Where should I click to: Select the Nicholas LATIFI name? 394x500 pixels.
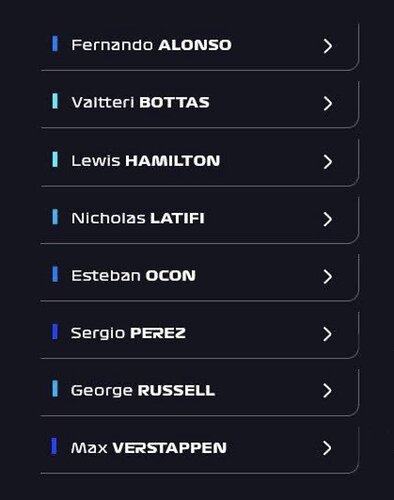click(x=138, y=218)
